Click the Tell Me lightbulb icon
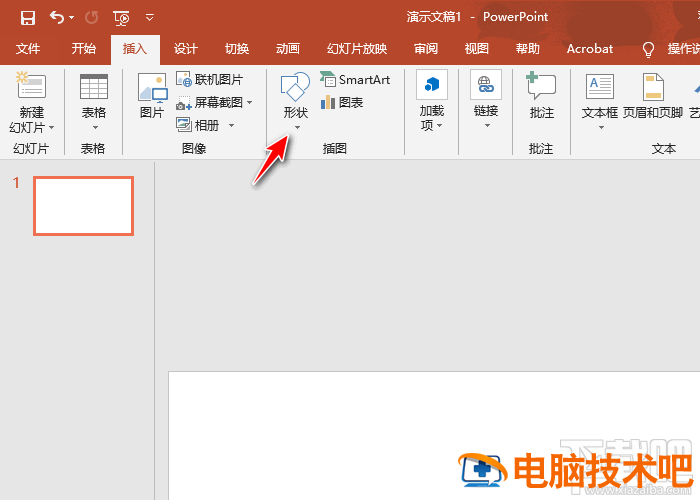 click(648, 49)
